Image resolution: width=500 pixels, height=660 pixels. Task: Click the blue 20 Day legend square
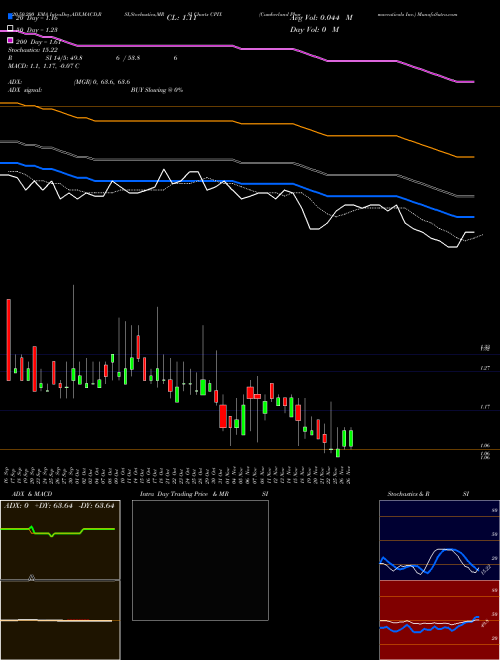pos(10,16)
